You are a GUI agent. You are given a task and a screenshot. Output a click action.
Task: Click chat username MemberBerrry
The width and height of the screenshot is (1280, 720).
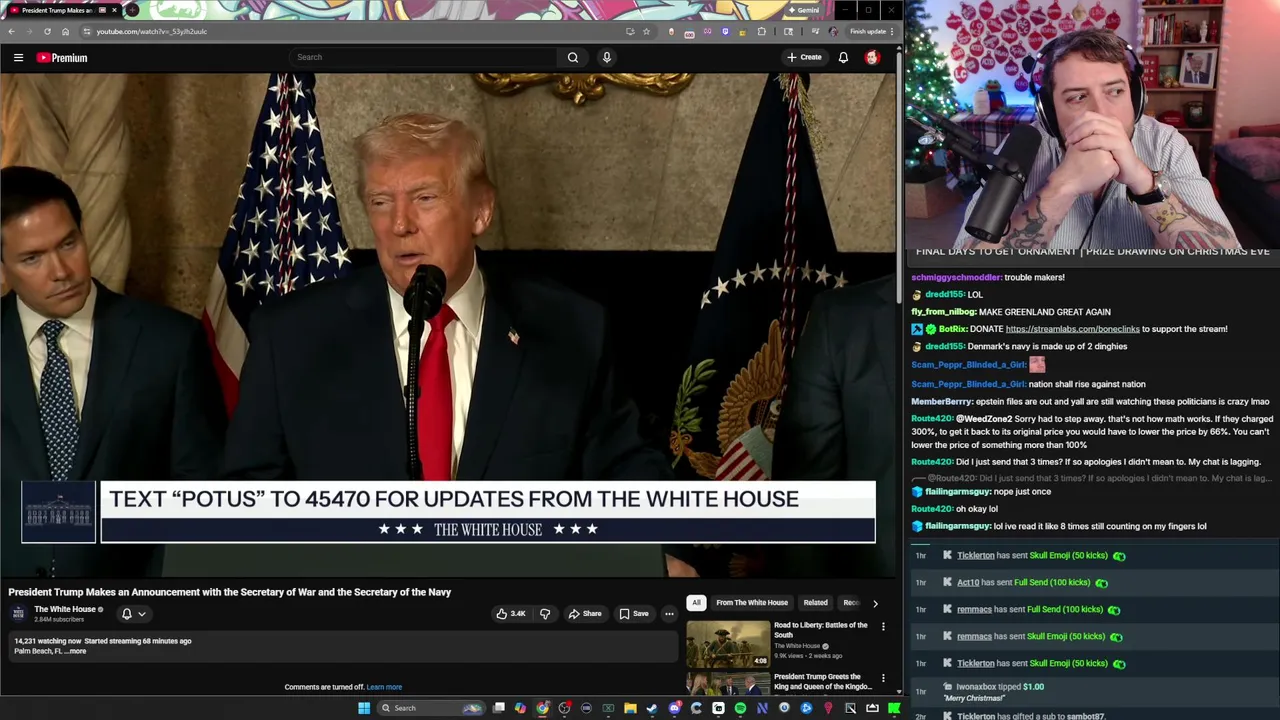click(x=941, y=402)
